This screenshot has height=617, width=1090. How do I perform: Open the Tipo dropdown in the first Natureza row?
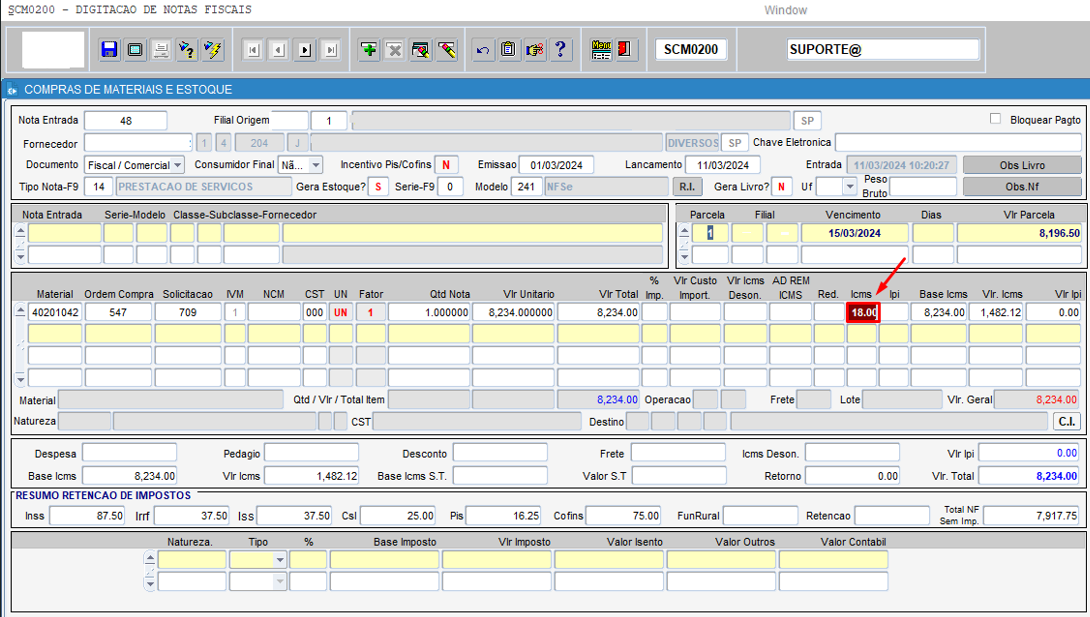pos(279,559)
